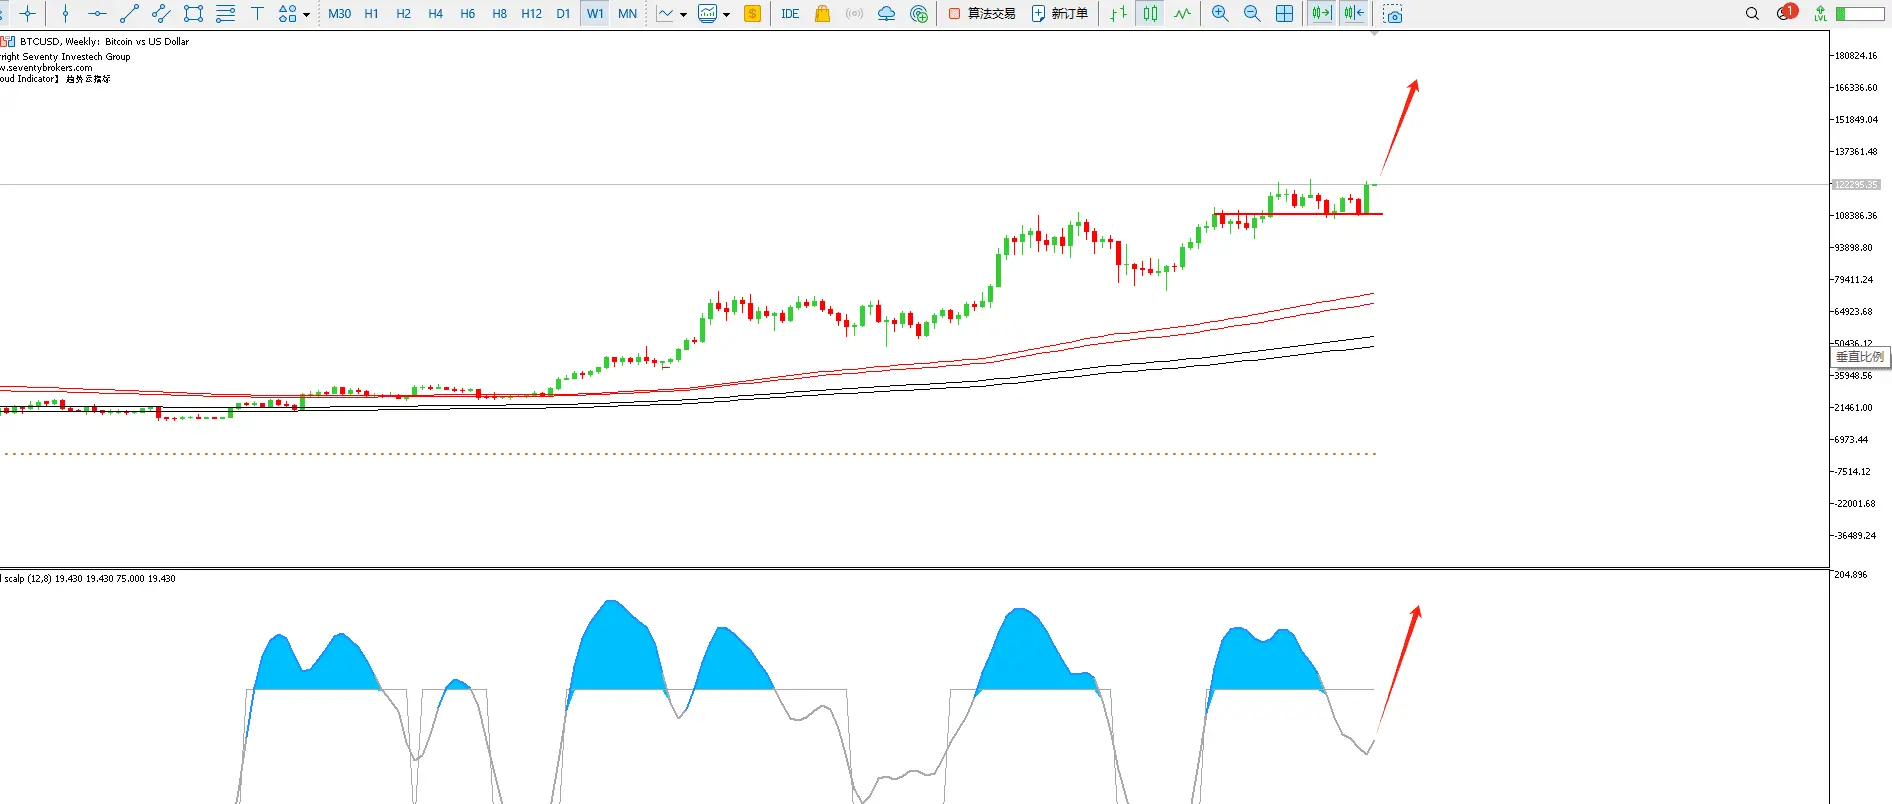Screen dimensions: 1892x804
Task: Click the green signal-plus icon after cloud
Action: pos(919,14)
